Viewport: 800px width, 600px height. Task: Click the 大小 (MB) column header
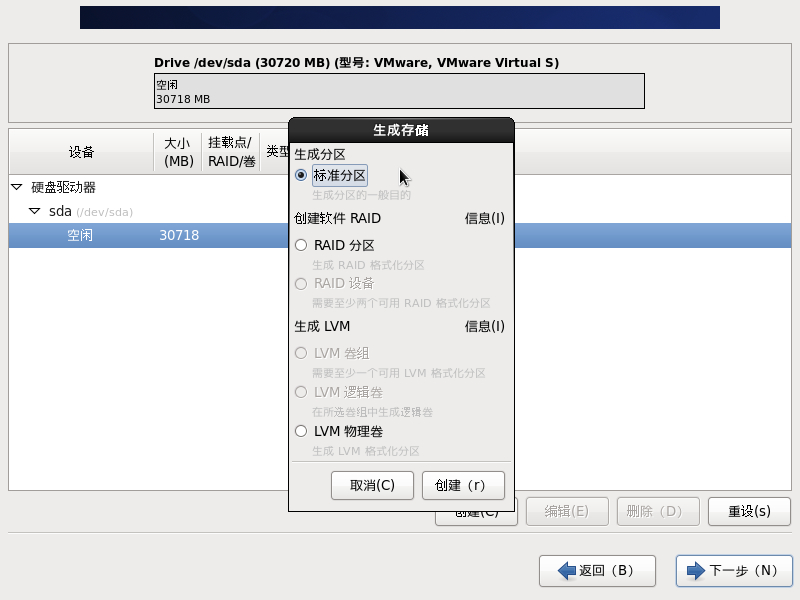click(x=178, y=152)
